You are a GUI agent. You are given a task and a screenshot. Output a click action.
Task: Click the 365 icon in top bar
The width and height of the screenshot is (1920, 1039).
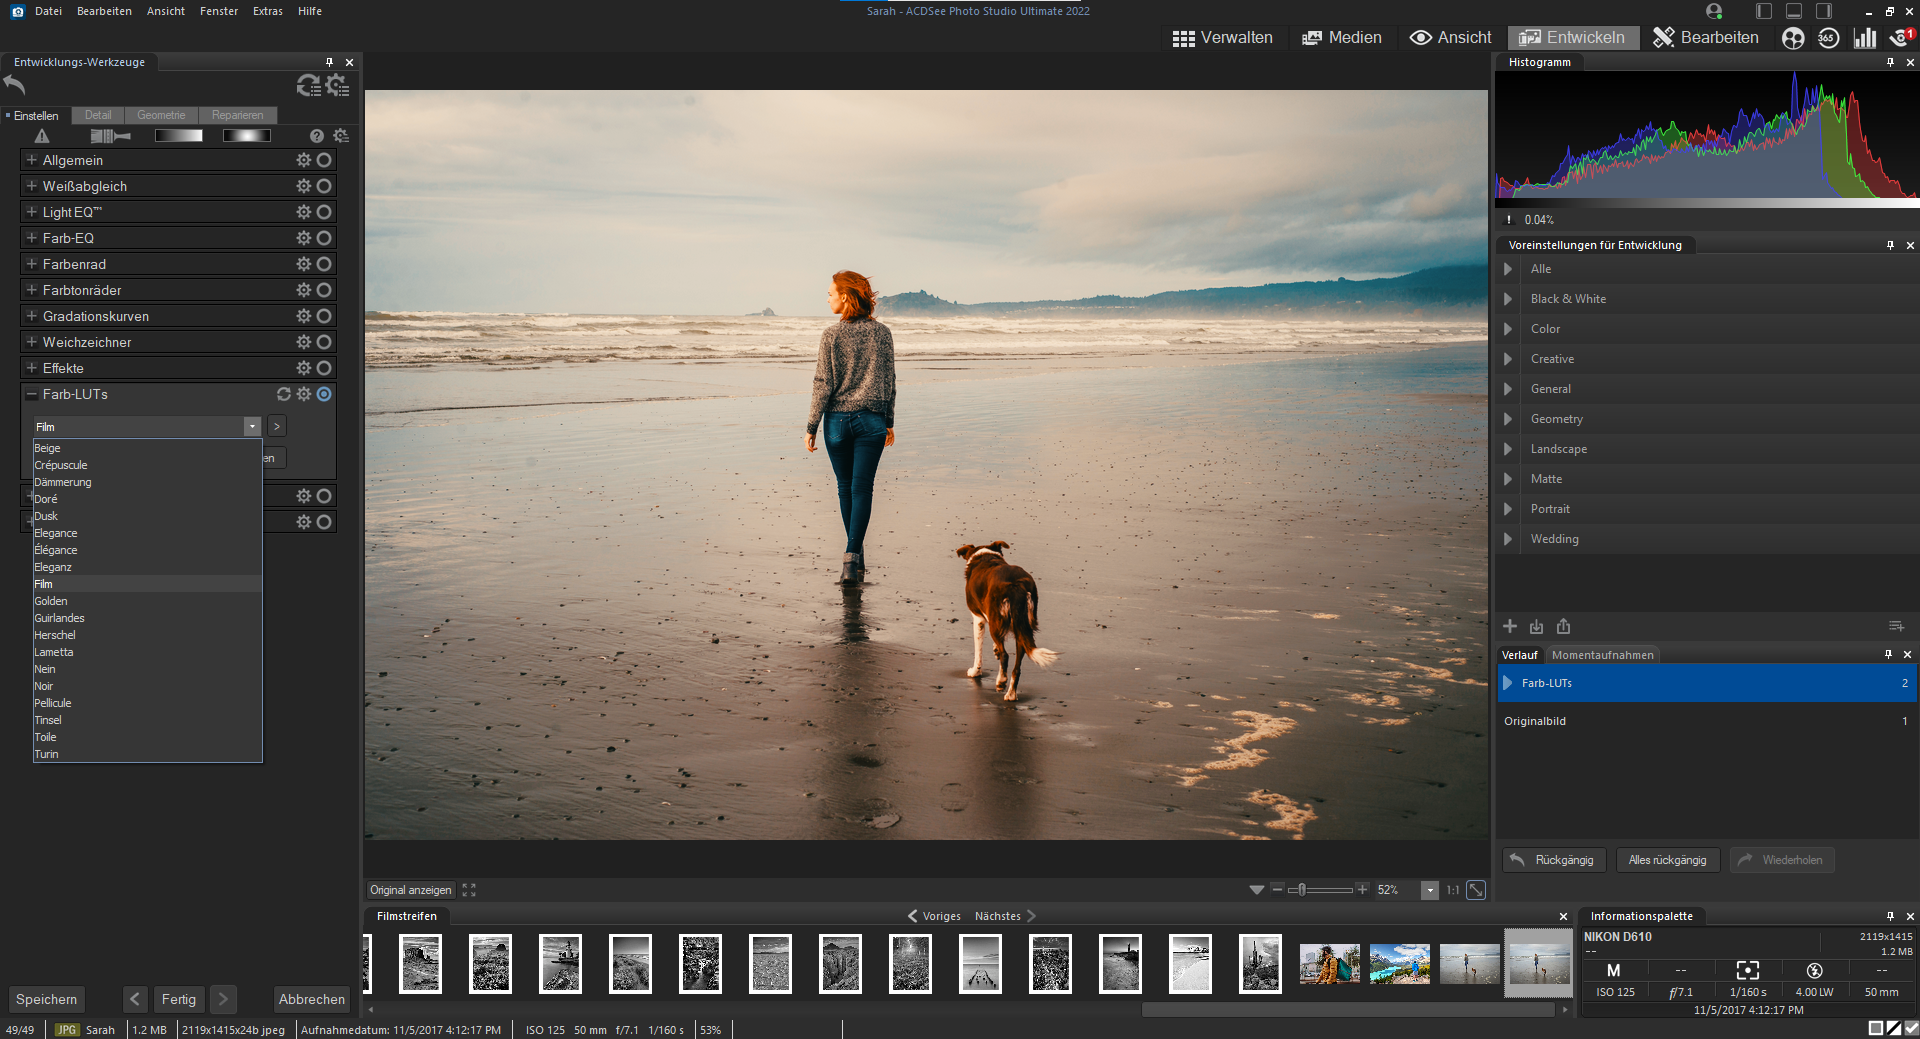point(1828,38)
